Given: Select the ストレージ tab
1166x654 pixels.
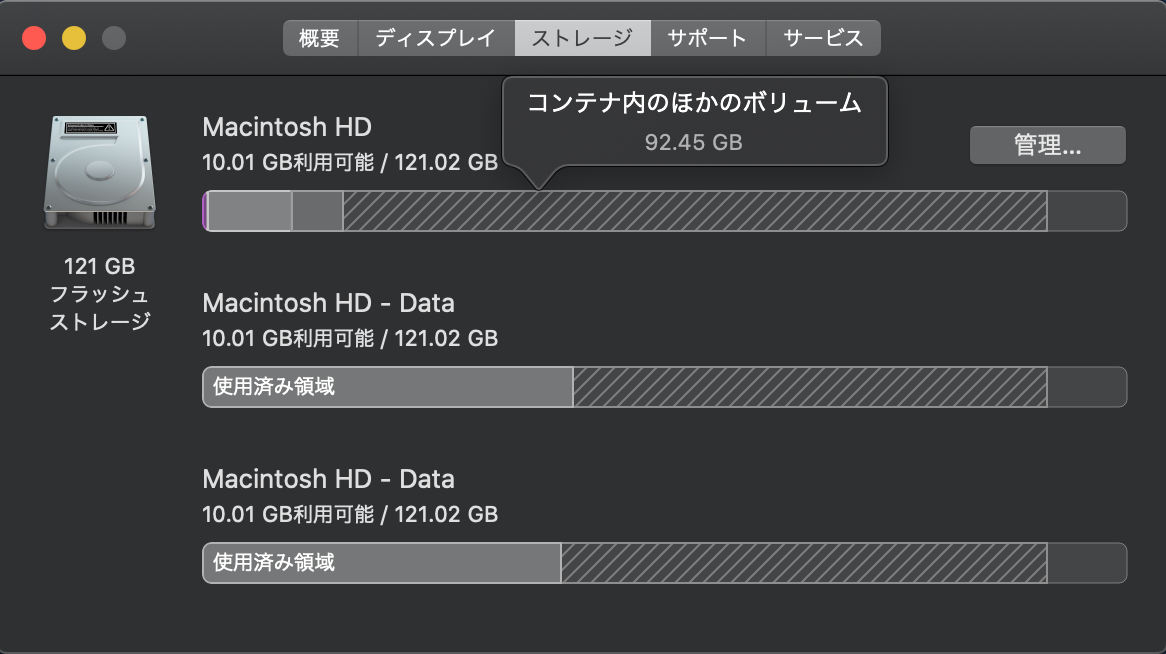Looking at the screenshot, I should pos(582,39).
